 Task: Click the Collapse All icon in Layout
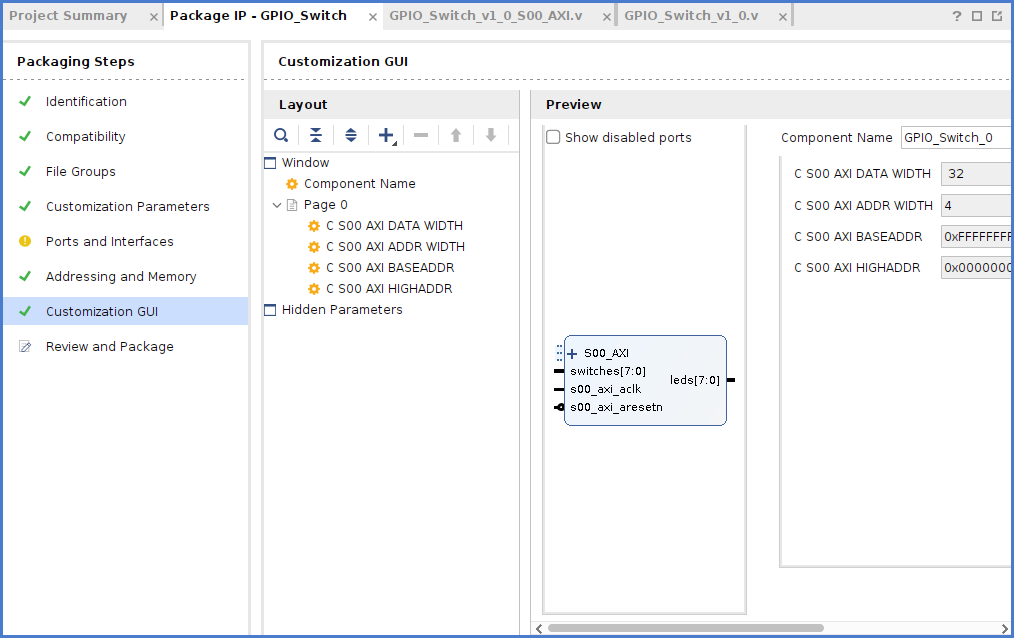click(316, 135)
